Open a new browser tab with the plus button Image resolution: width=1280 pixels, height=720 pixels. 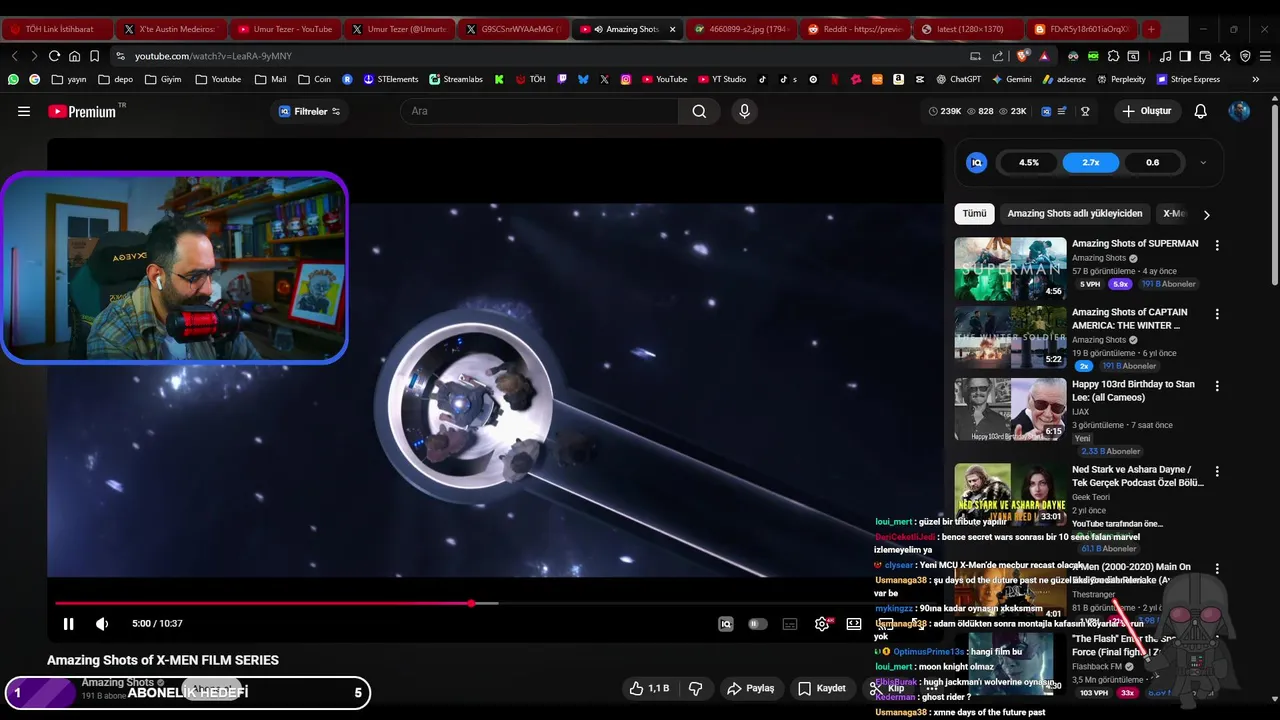point(1151,29)
